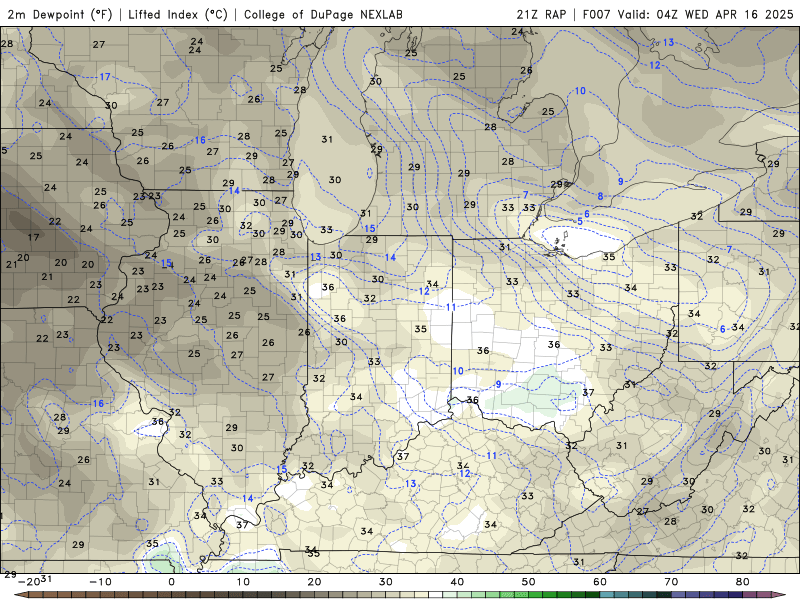
Task: Click the "21Z RAP" model run text
Action: pos(541,14)
